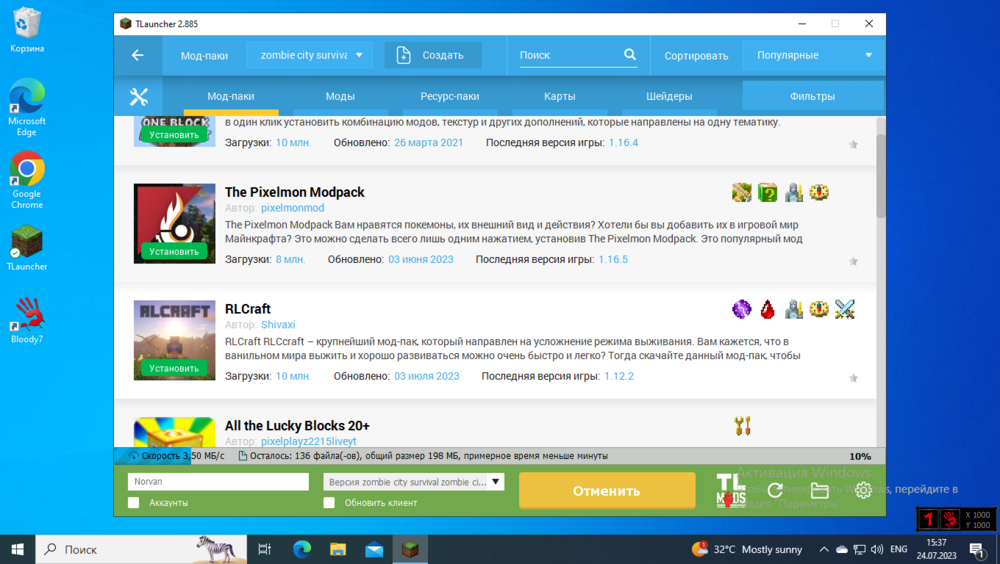Favorite the One Block modpack star
The width and height of the screenshot is (1000, 564).
point(853,145)
